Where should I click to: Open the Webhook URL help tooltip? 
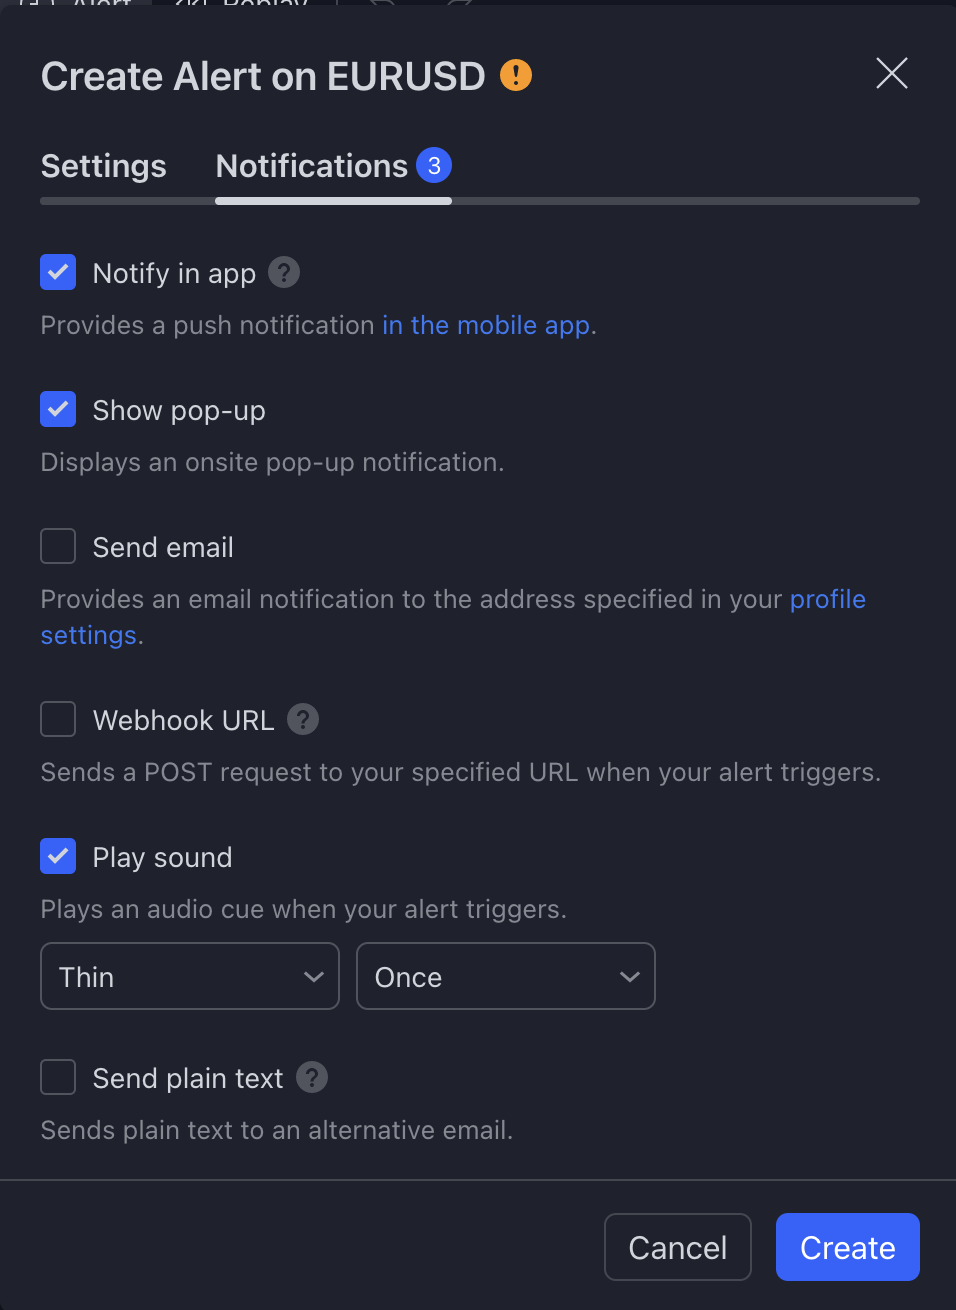303,719
